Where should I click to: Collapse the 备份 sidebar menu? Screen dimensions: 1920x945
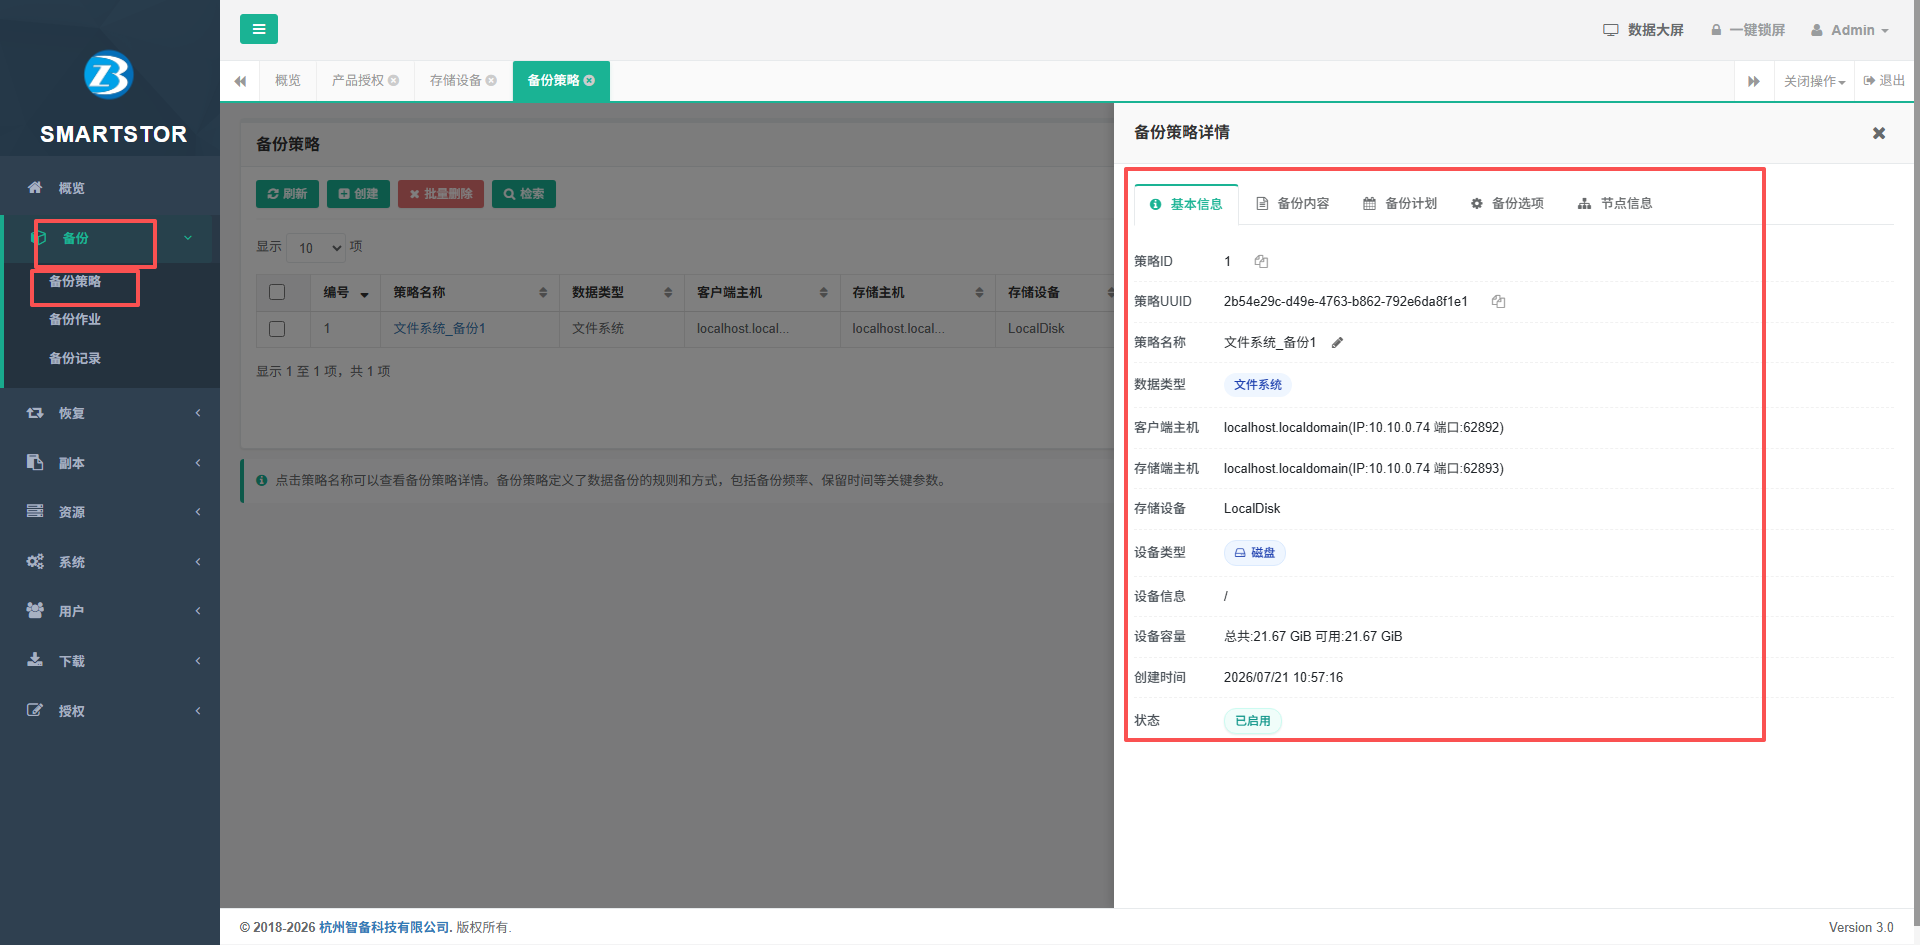pos(110,238)
